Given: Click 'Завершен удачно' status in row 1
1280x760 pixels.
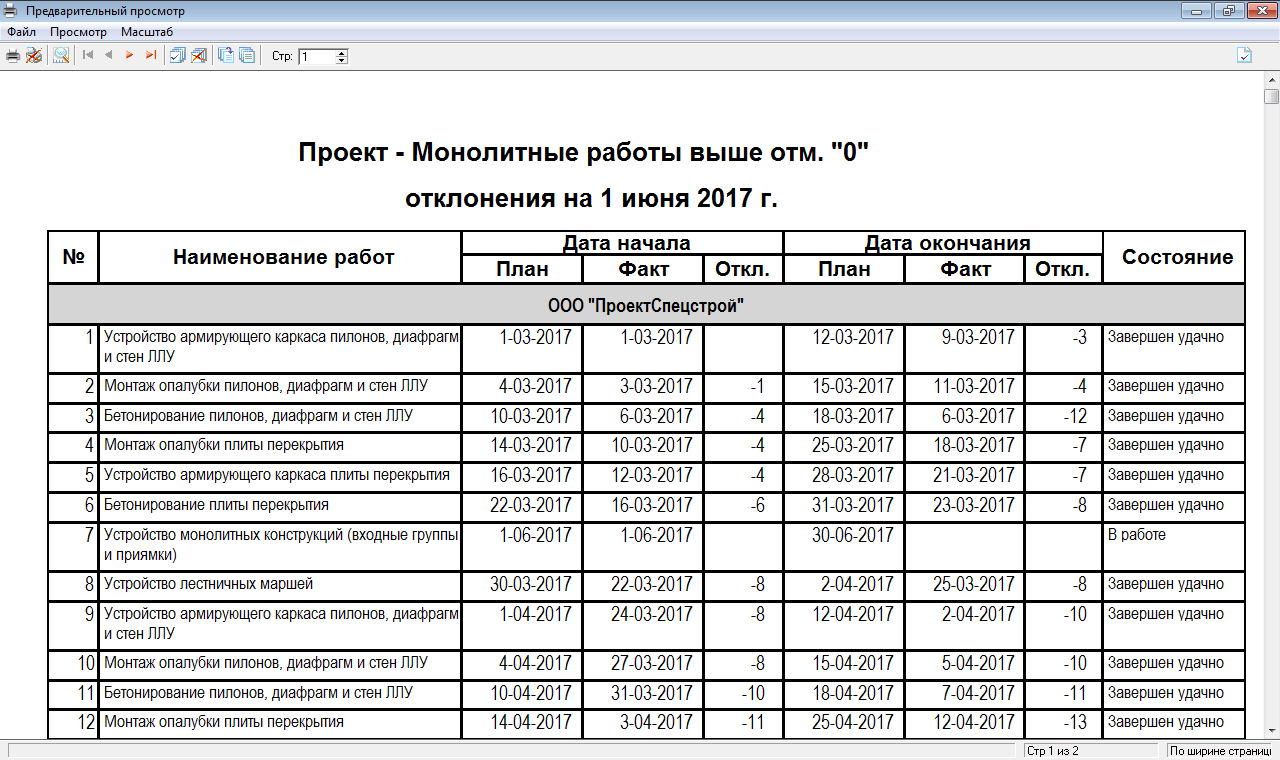Looking at the screenshot, I should tap(1165, 337).
